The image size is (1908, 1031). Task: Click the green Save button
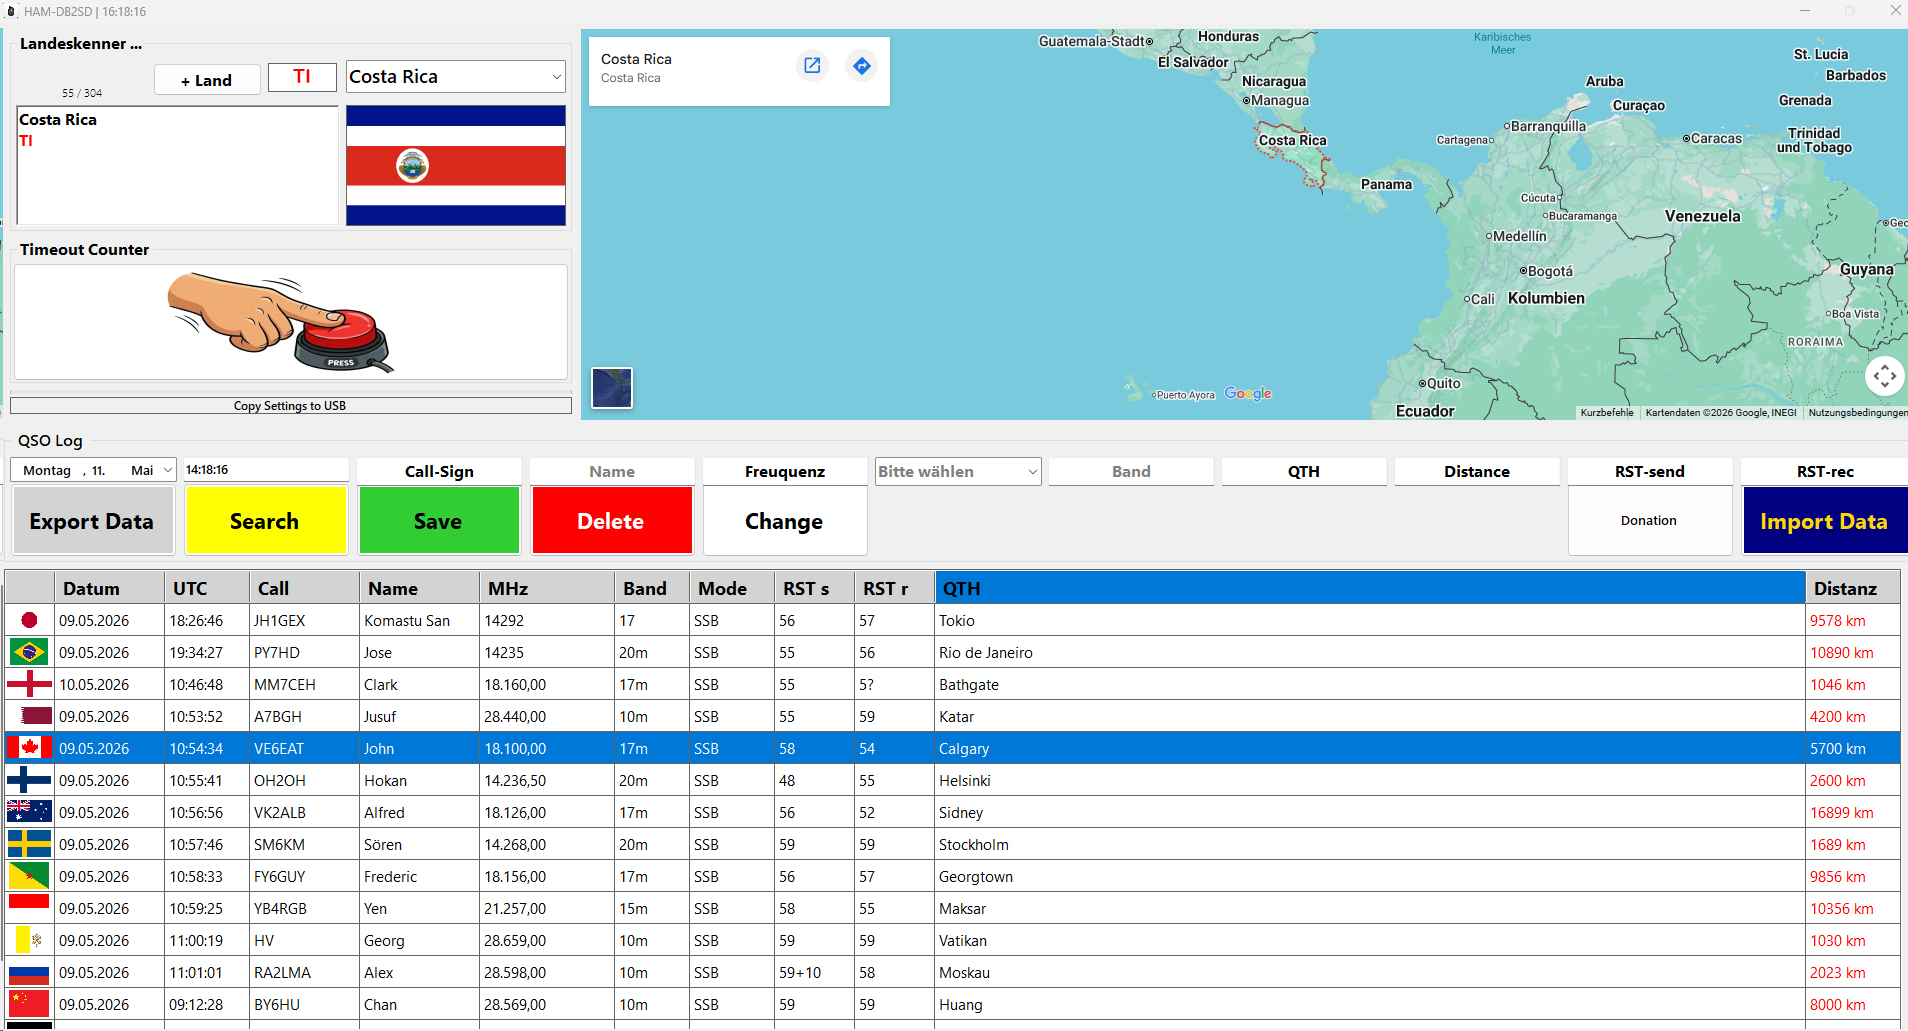click(439, 520)
